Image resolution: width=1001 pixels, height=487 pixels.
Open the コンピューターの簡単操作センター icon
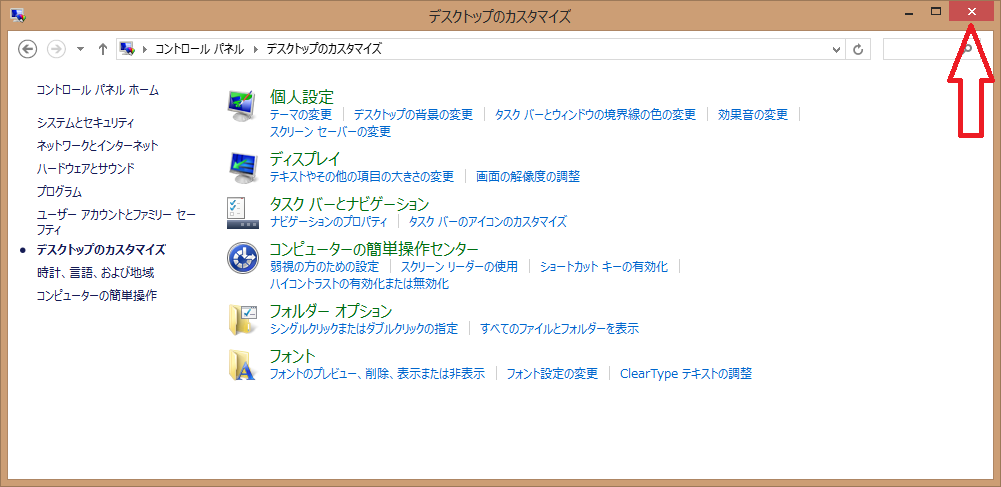243,258
